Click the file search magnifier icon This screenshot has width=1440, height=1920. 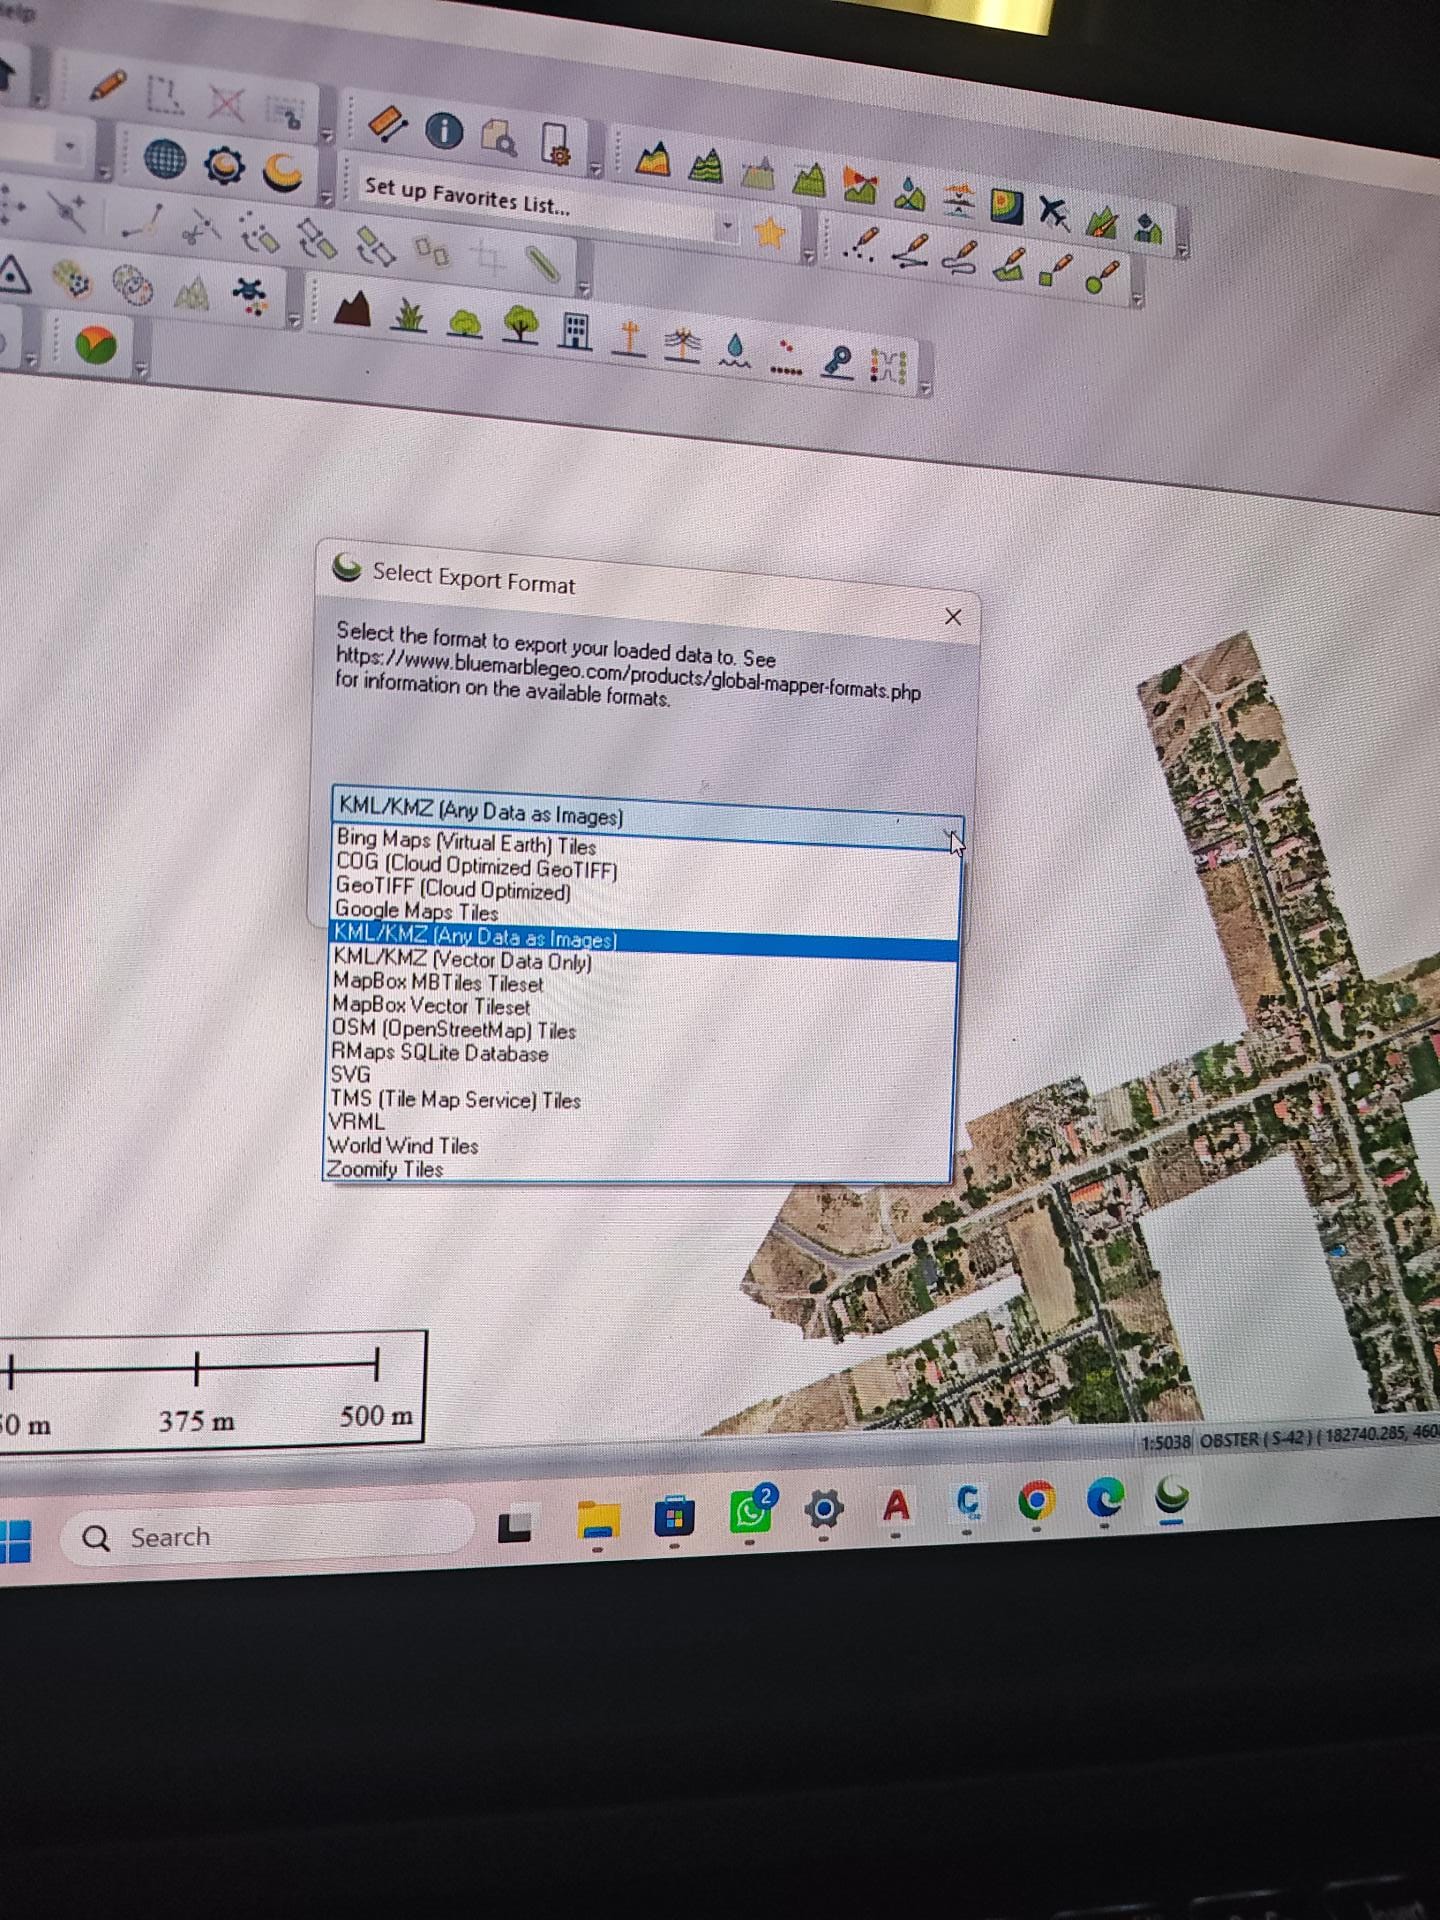pos(500,138)
